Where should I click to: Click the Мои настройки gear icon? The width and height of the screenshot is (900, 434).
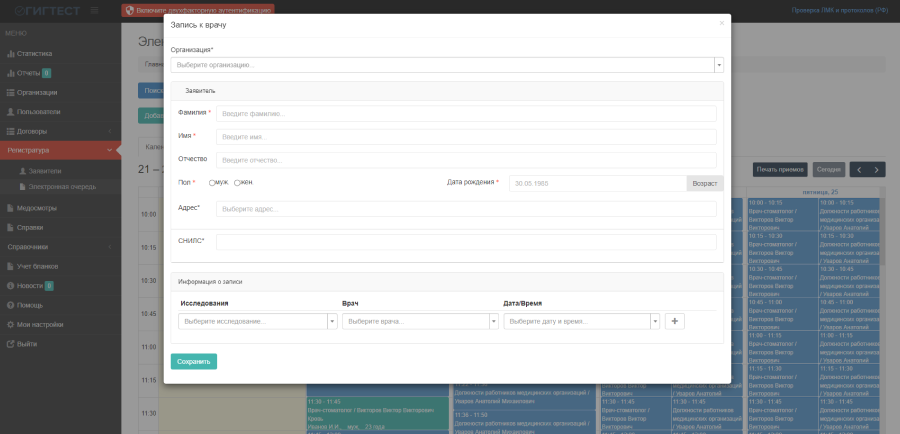[10, 324]
